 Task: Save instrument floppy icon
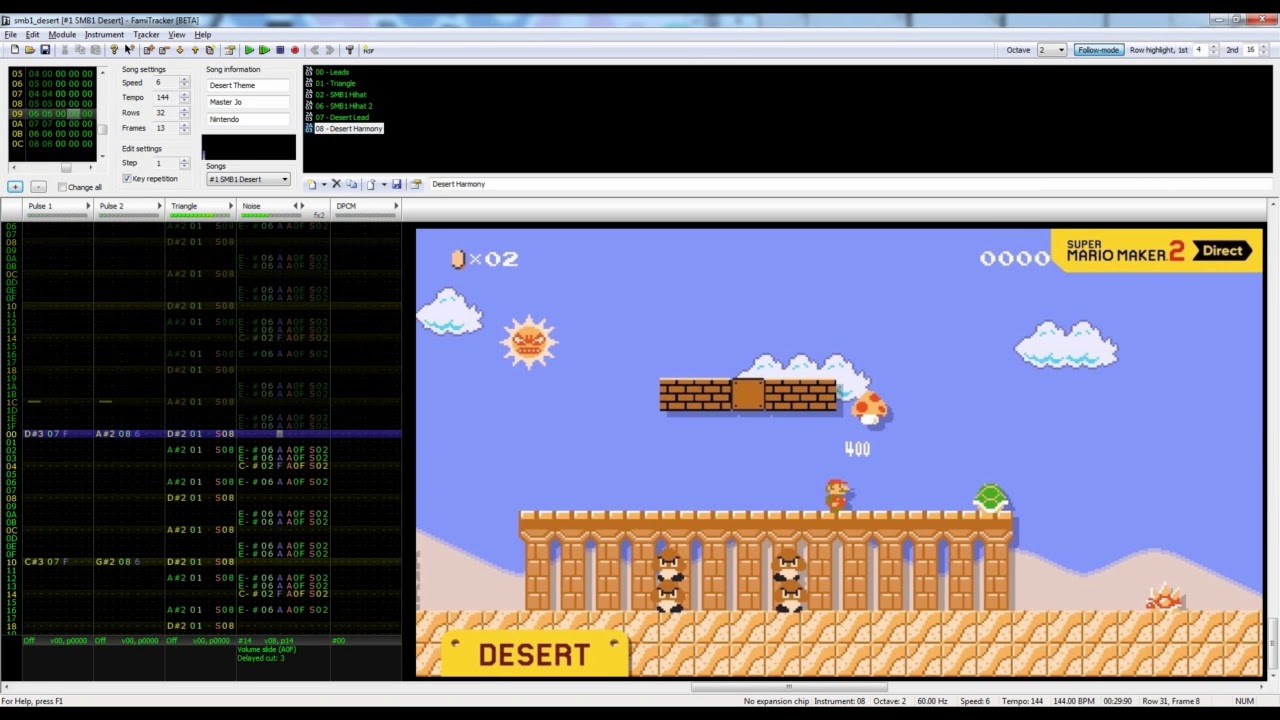point(397,184)
